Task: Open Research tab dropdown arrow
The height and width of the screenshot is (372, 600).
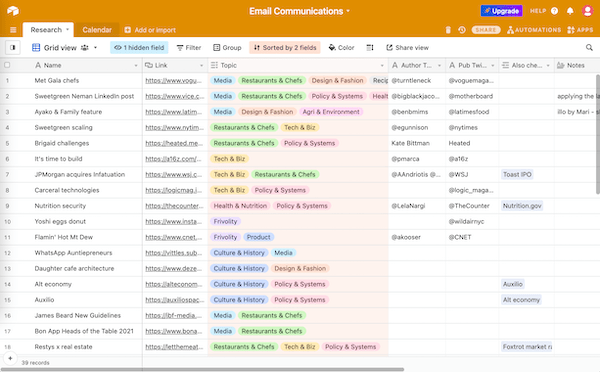Action: click(67, 29)
